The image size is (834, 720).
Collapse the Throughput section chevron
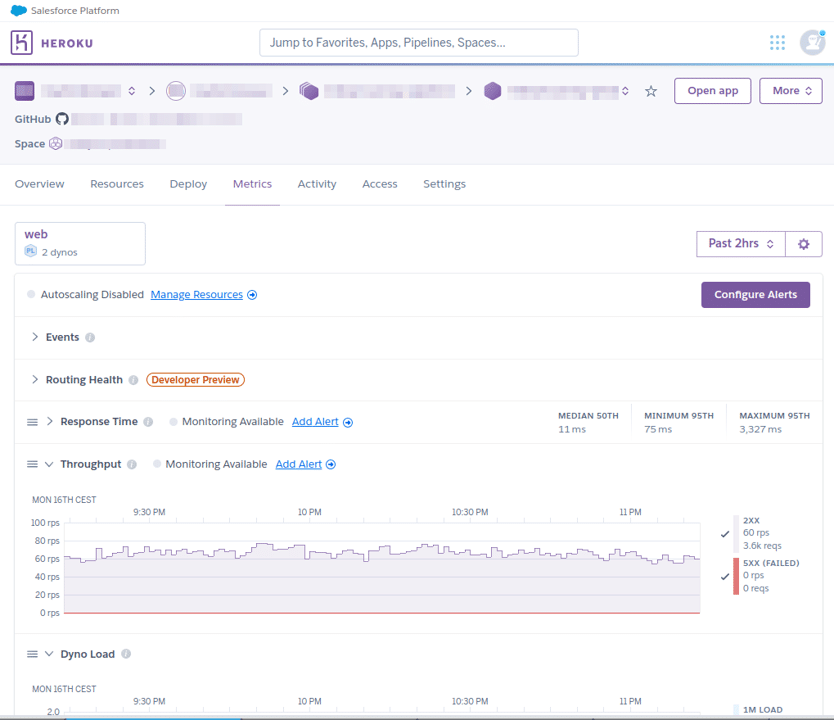(49, 464)
